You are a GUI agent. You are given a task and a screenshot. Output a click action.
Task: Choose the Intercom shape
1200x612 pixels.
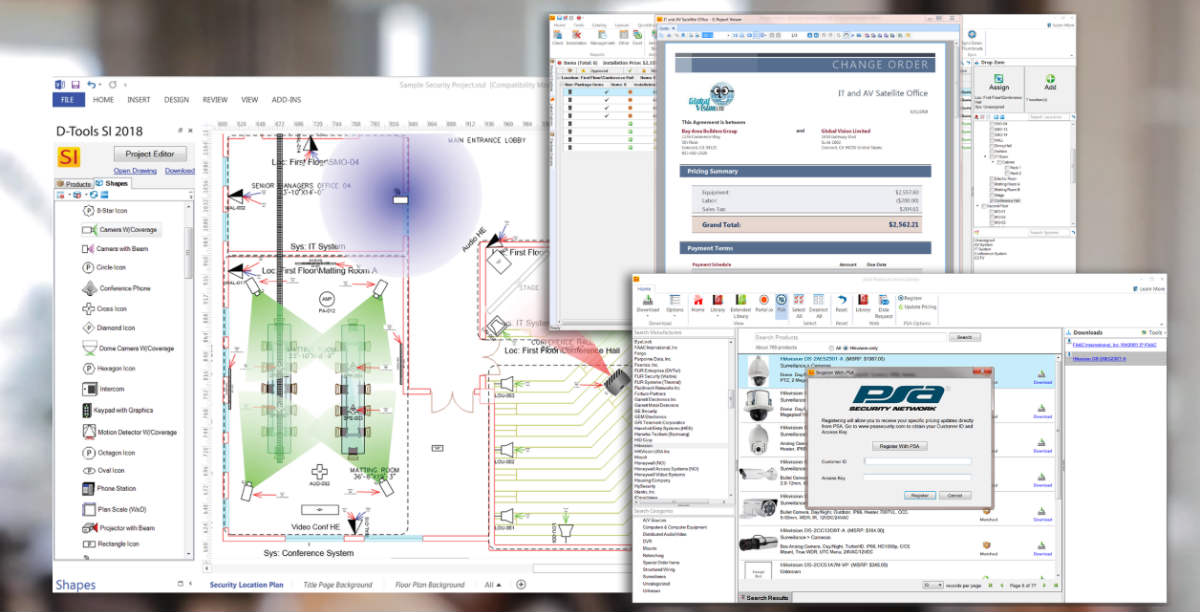pyautogui.click(x=102, y=389)
